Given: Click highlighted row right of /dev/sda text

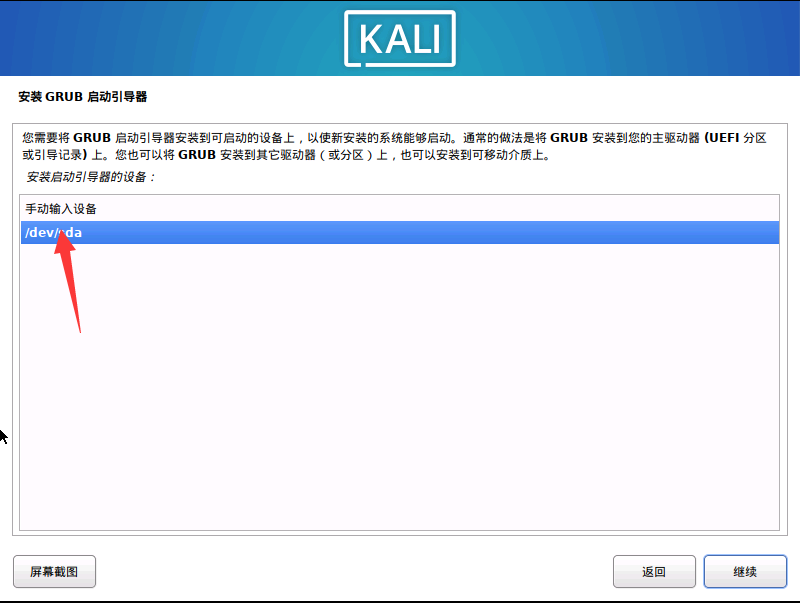Looking at the screenshot, I should coord(430,233).
